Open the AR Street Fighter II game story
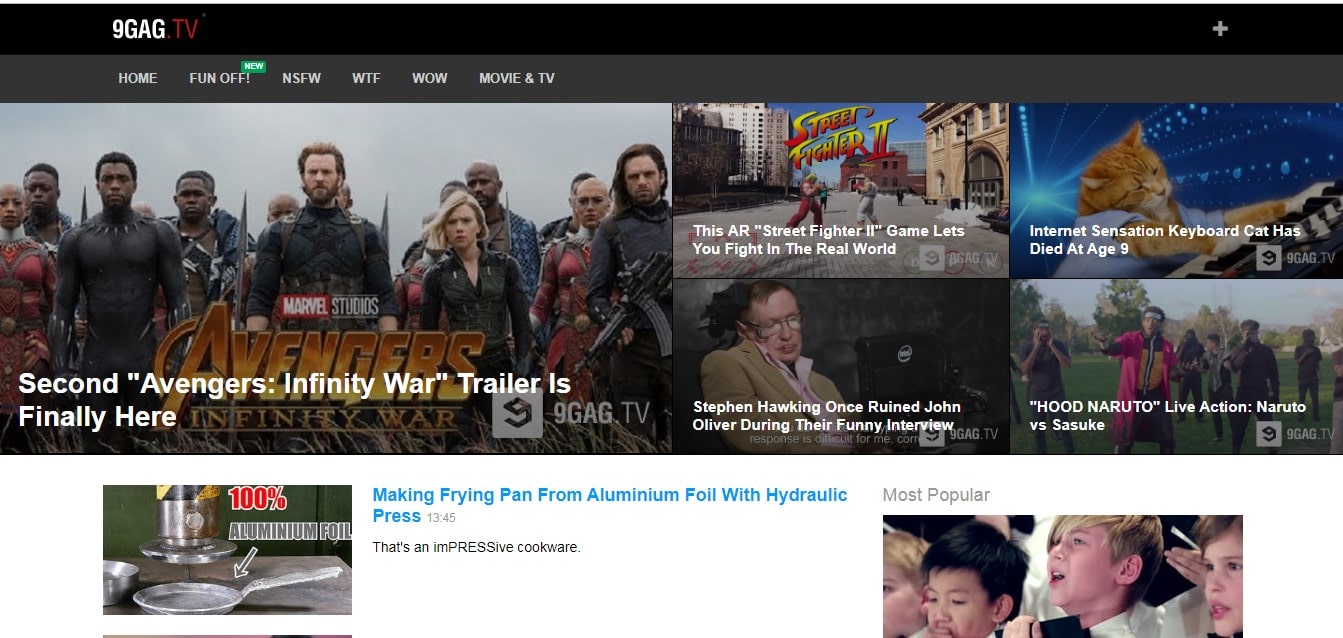1343x638 pixels. coord(829,240)
